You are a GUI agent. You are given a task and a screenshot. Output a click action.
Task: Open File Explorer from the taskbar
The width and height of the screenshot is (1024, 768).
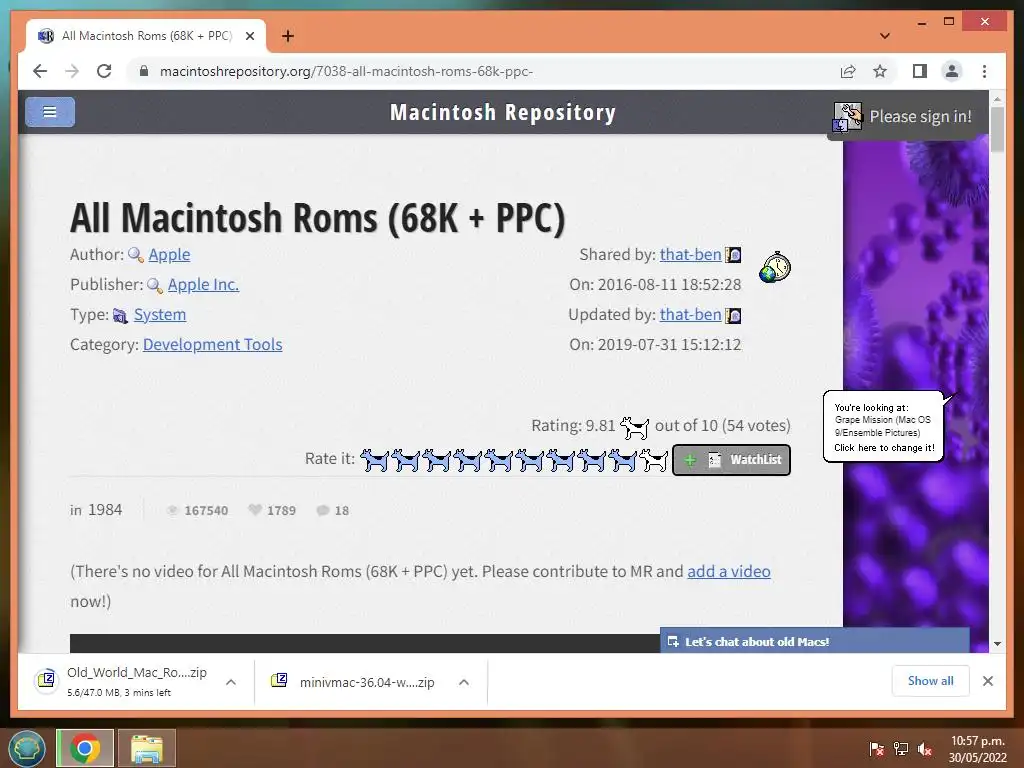coord(147,748)
